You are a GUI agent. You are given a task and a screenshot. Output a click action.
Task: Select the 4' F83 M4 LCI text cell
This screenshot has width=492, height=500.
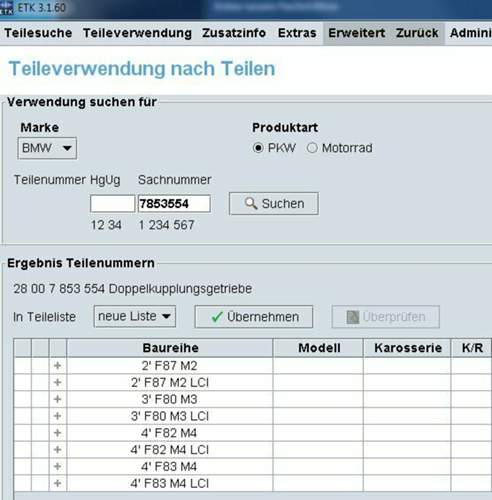(x=170, y=483)
